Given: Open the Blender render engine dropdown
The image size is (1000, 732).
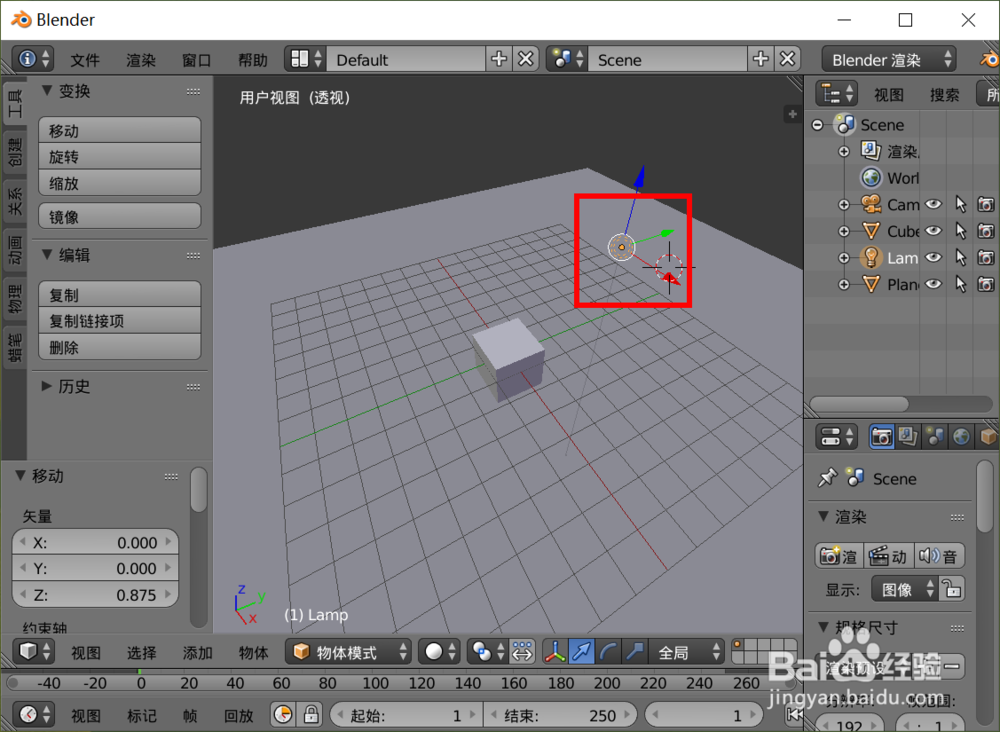Looking at the screenshot, I should [x=889, y=59].
